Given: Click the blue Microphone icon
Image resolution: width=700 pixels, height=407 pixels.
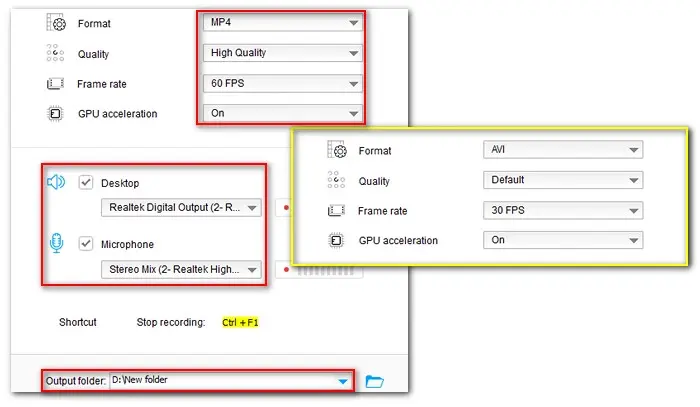Looking at the screenshot, I should (56, 243).
